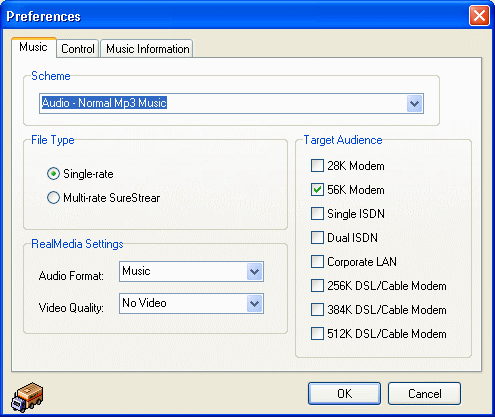This screenshot has height=417, width=495.
Task: Enable the Single ISDN checkbox
Action: (x=317, y=214)
